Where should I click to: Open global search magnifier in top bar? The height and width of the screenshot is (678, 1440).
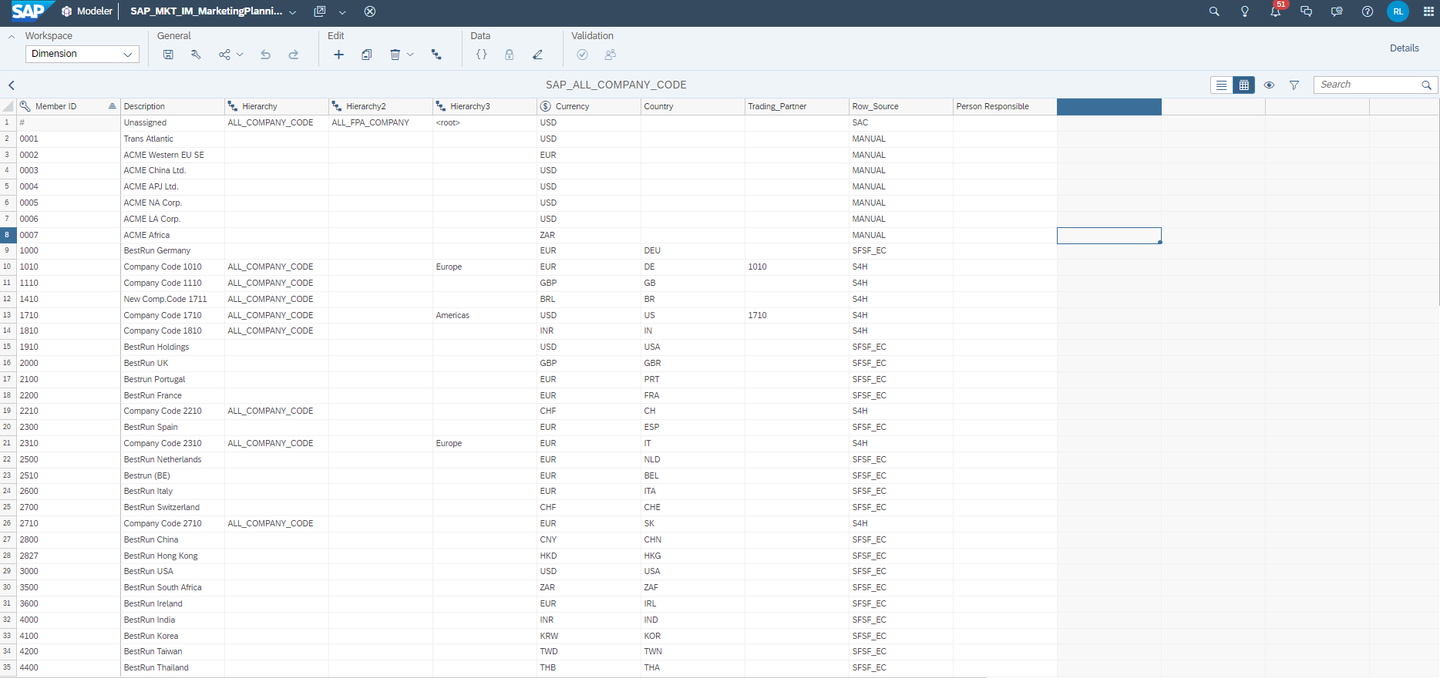point(1214,12)
